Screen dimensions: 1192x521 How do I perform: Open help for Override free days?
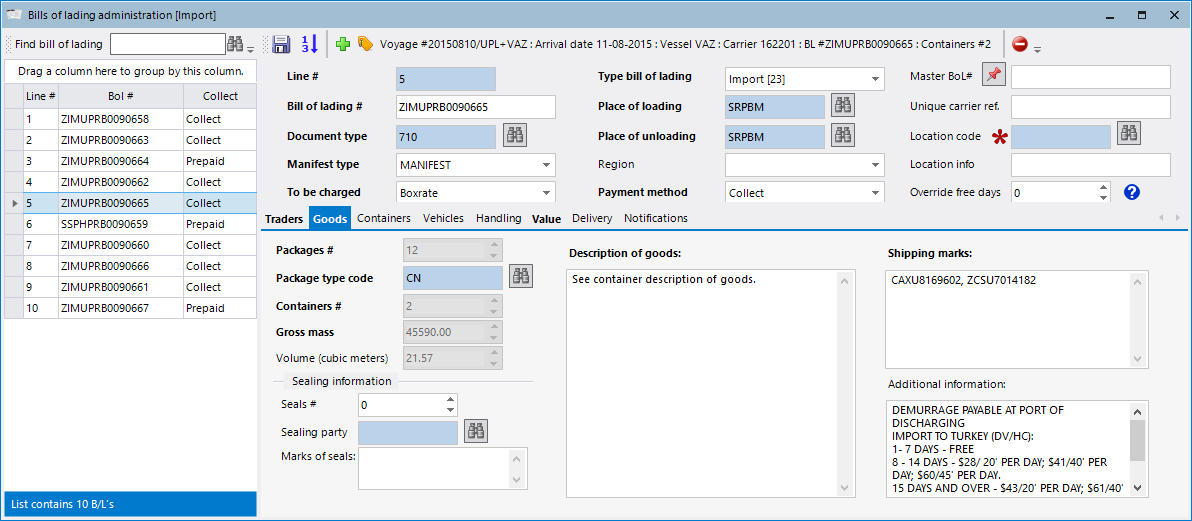click(x=1131, y=192)
